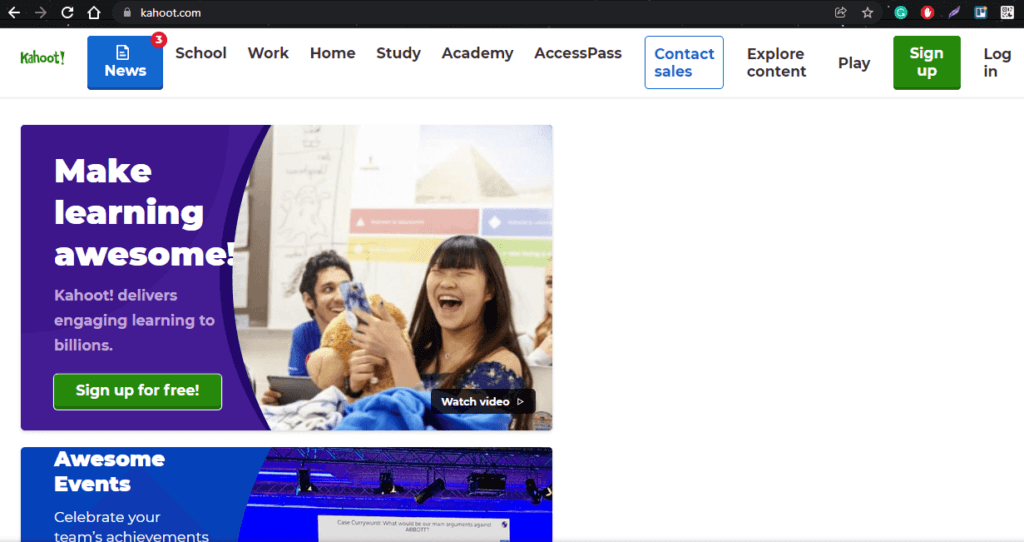The width and height of the screenshot is (1024, 542).
Task: Play the Watch video button
Action: (483, 401)
